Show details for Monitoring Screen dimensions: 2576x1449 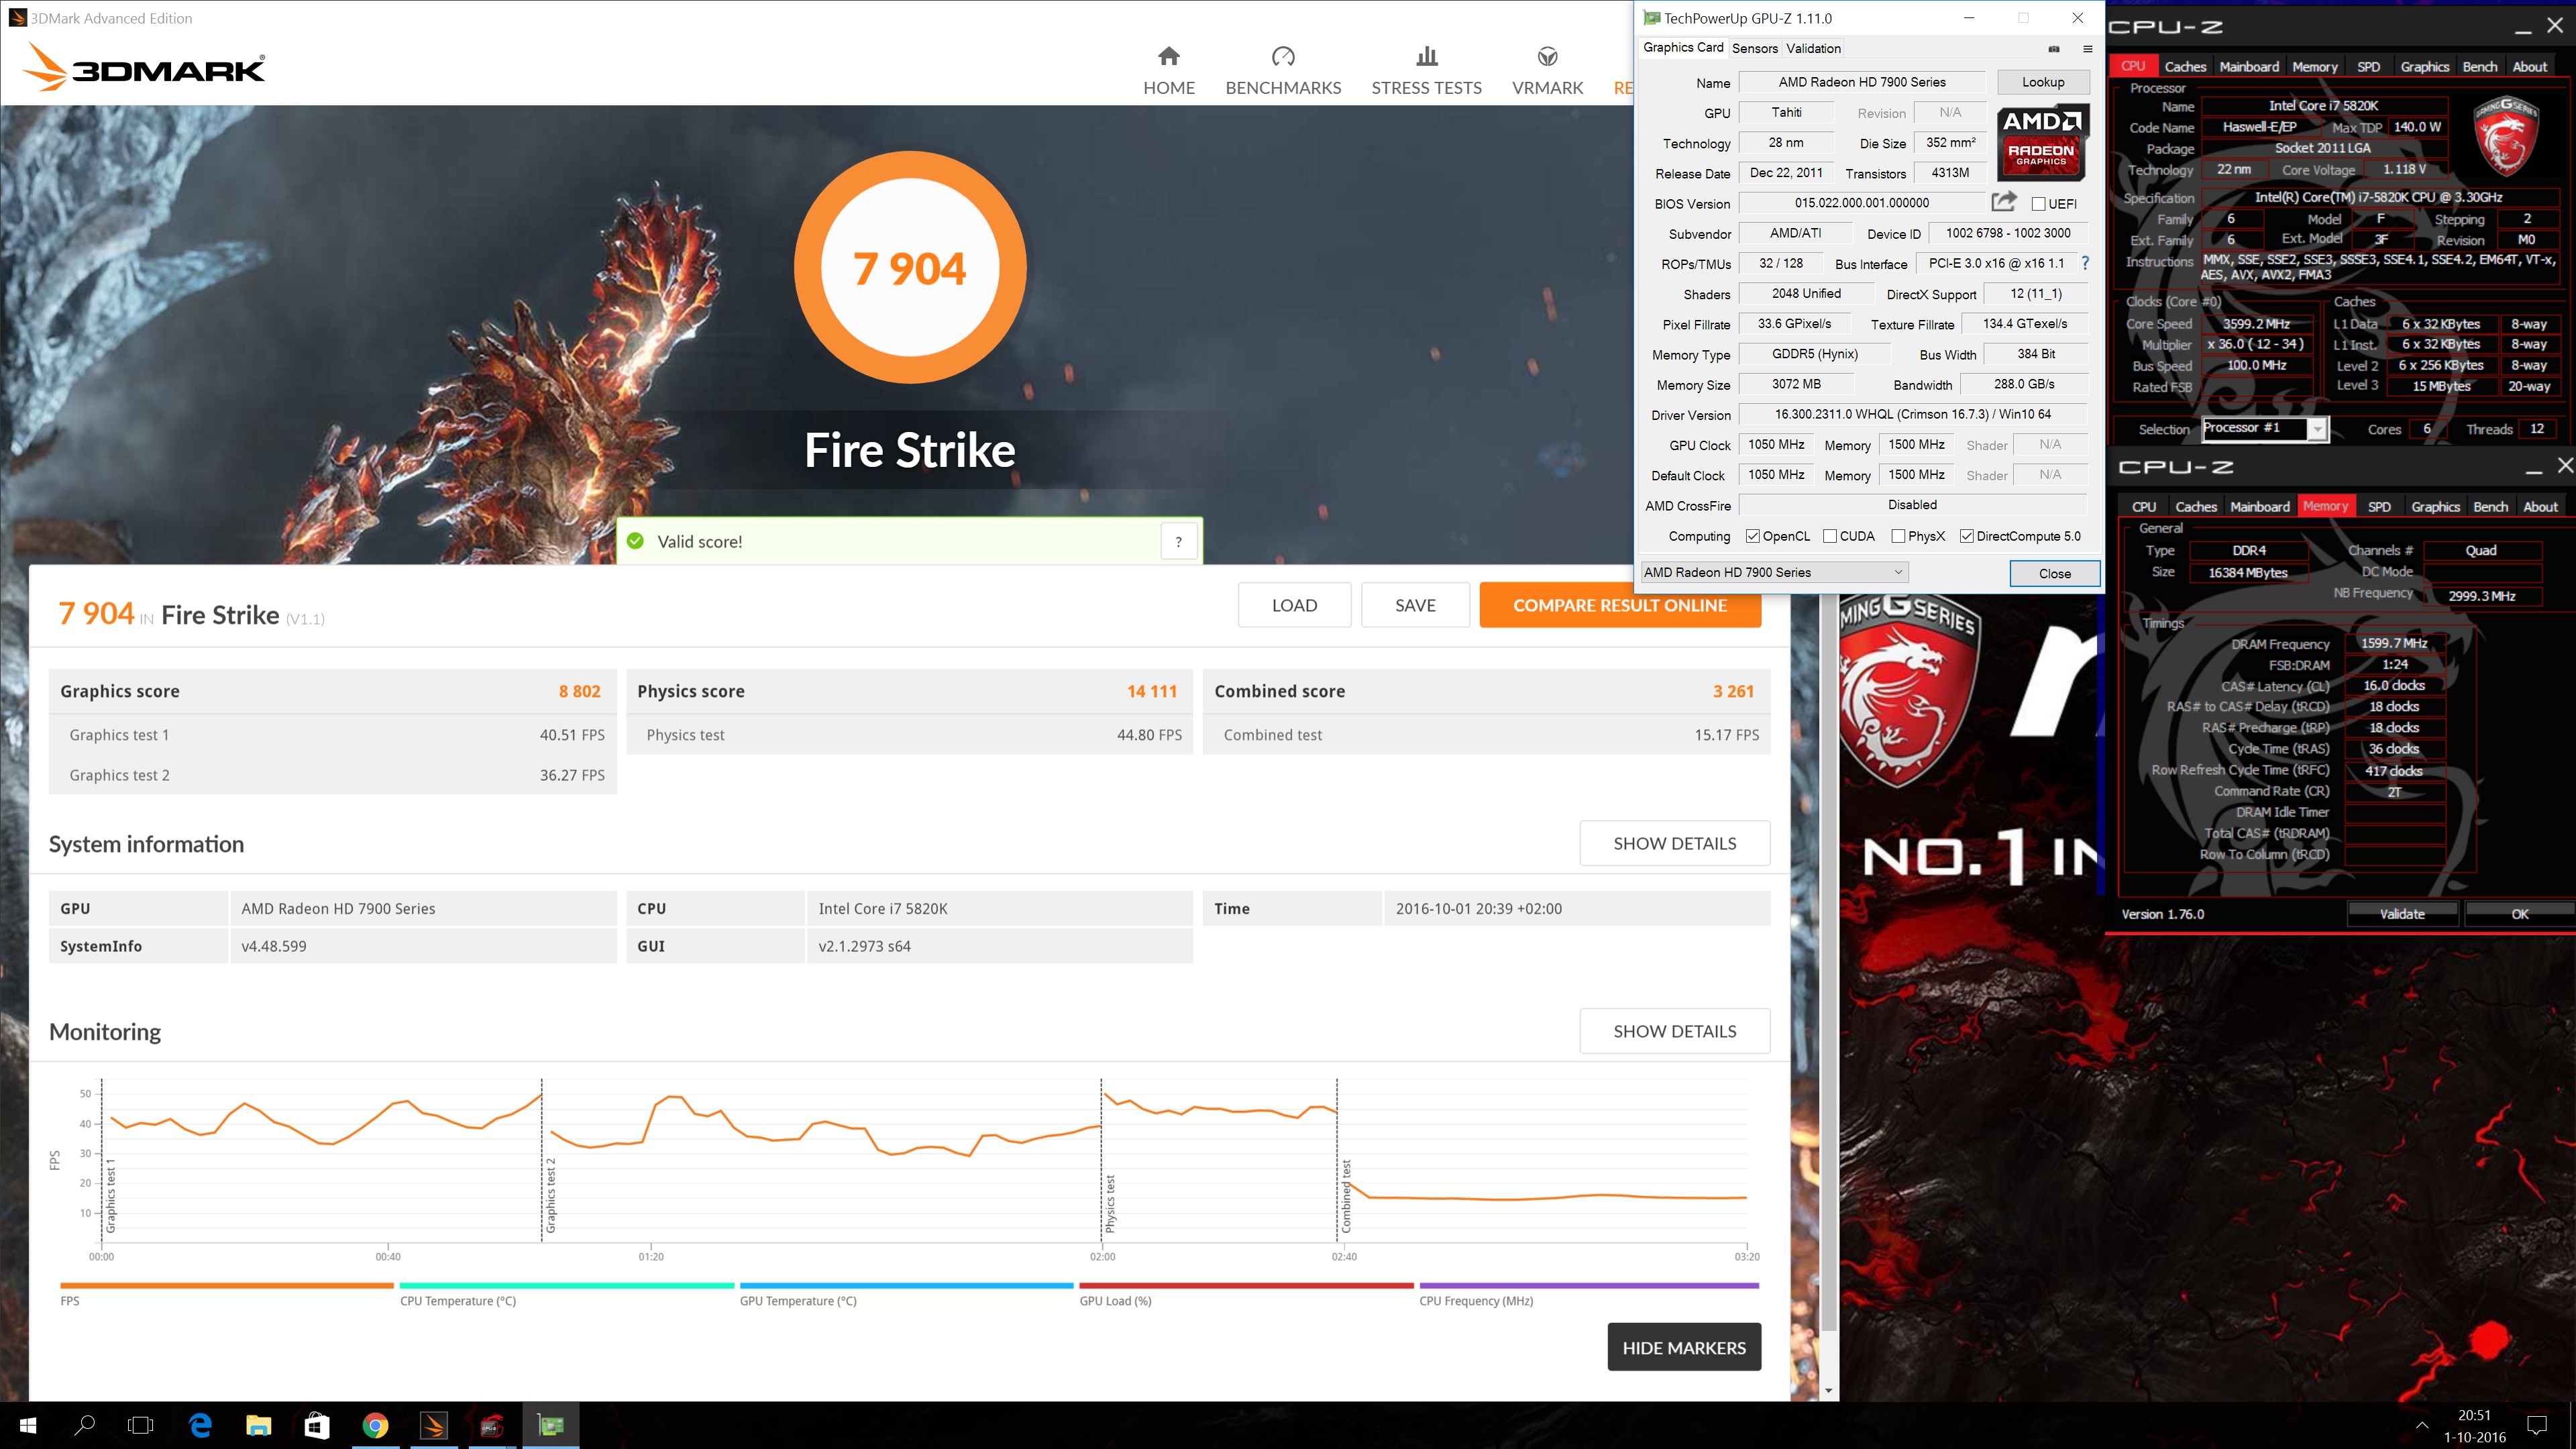point(1674,1031)
